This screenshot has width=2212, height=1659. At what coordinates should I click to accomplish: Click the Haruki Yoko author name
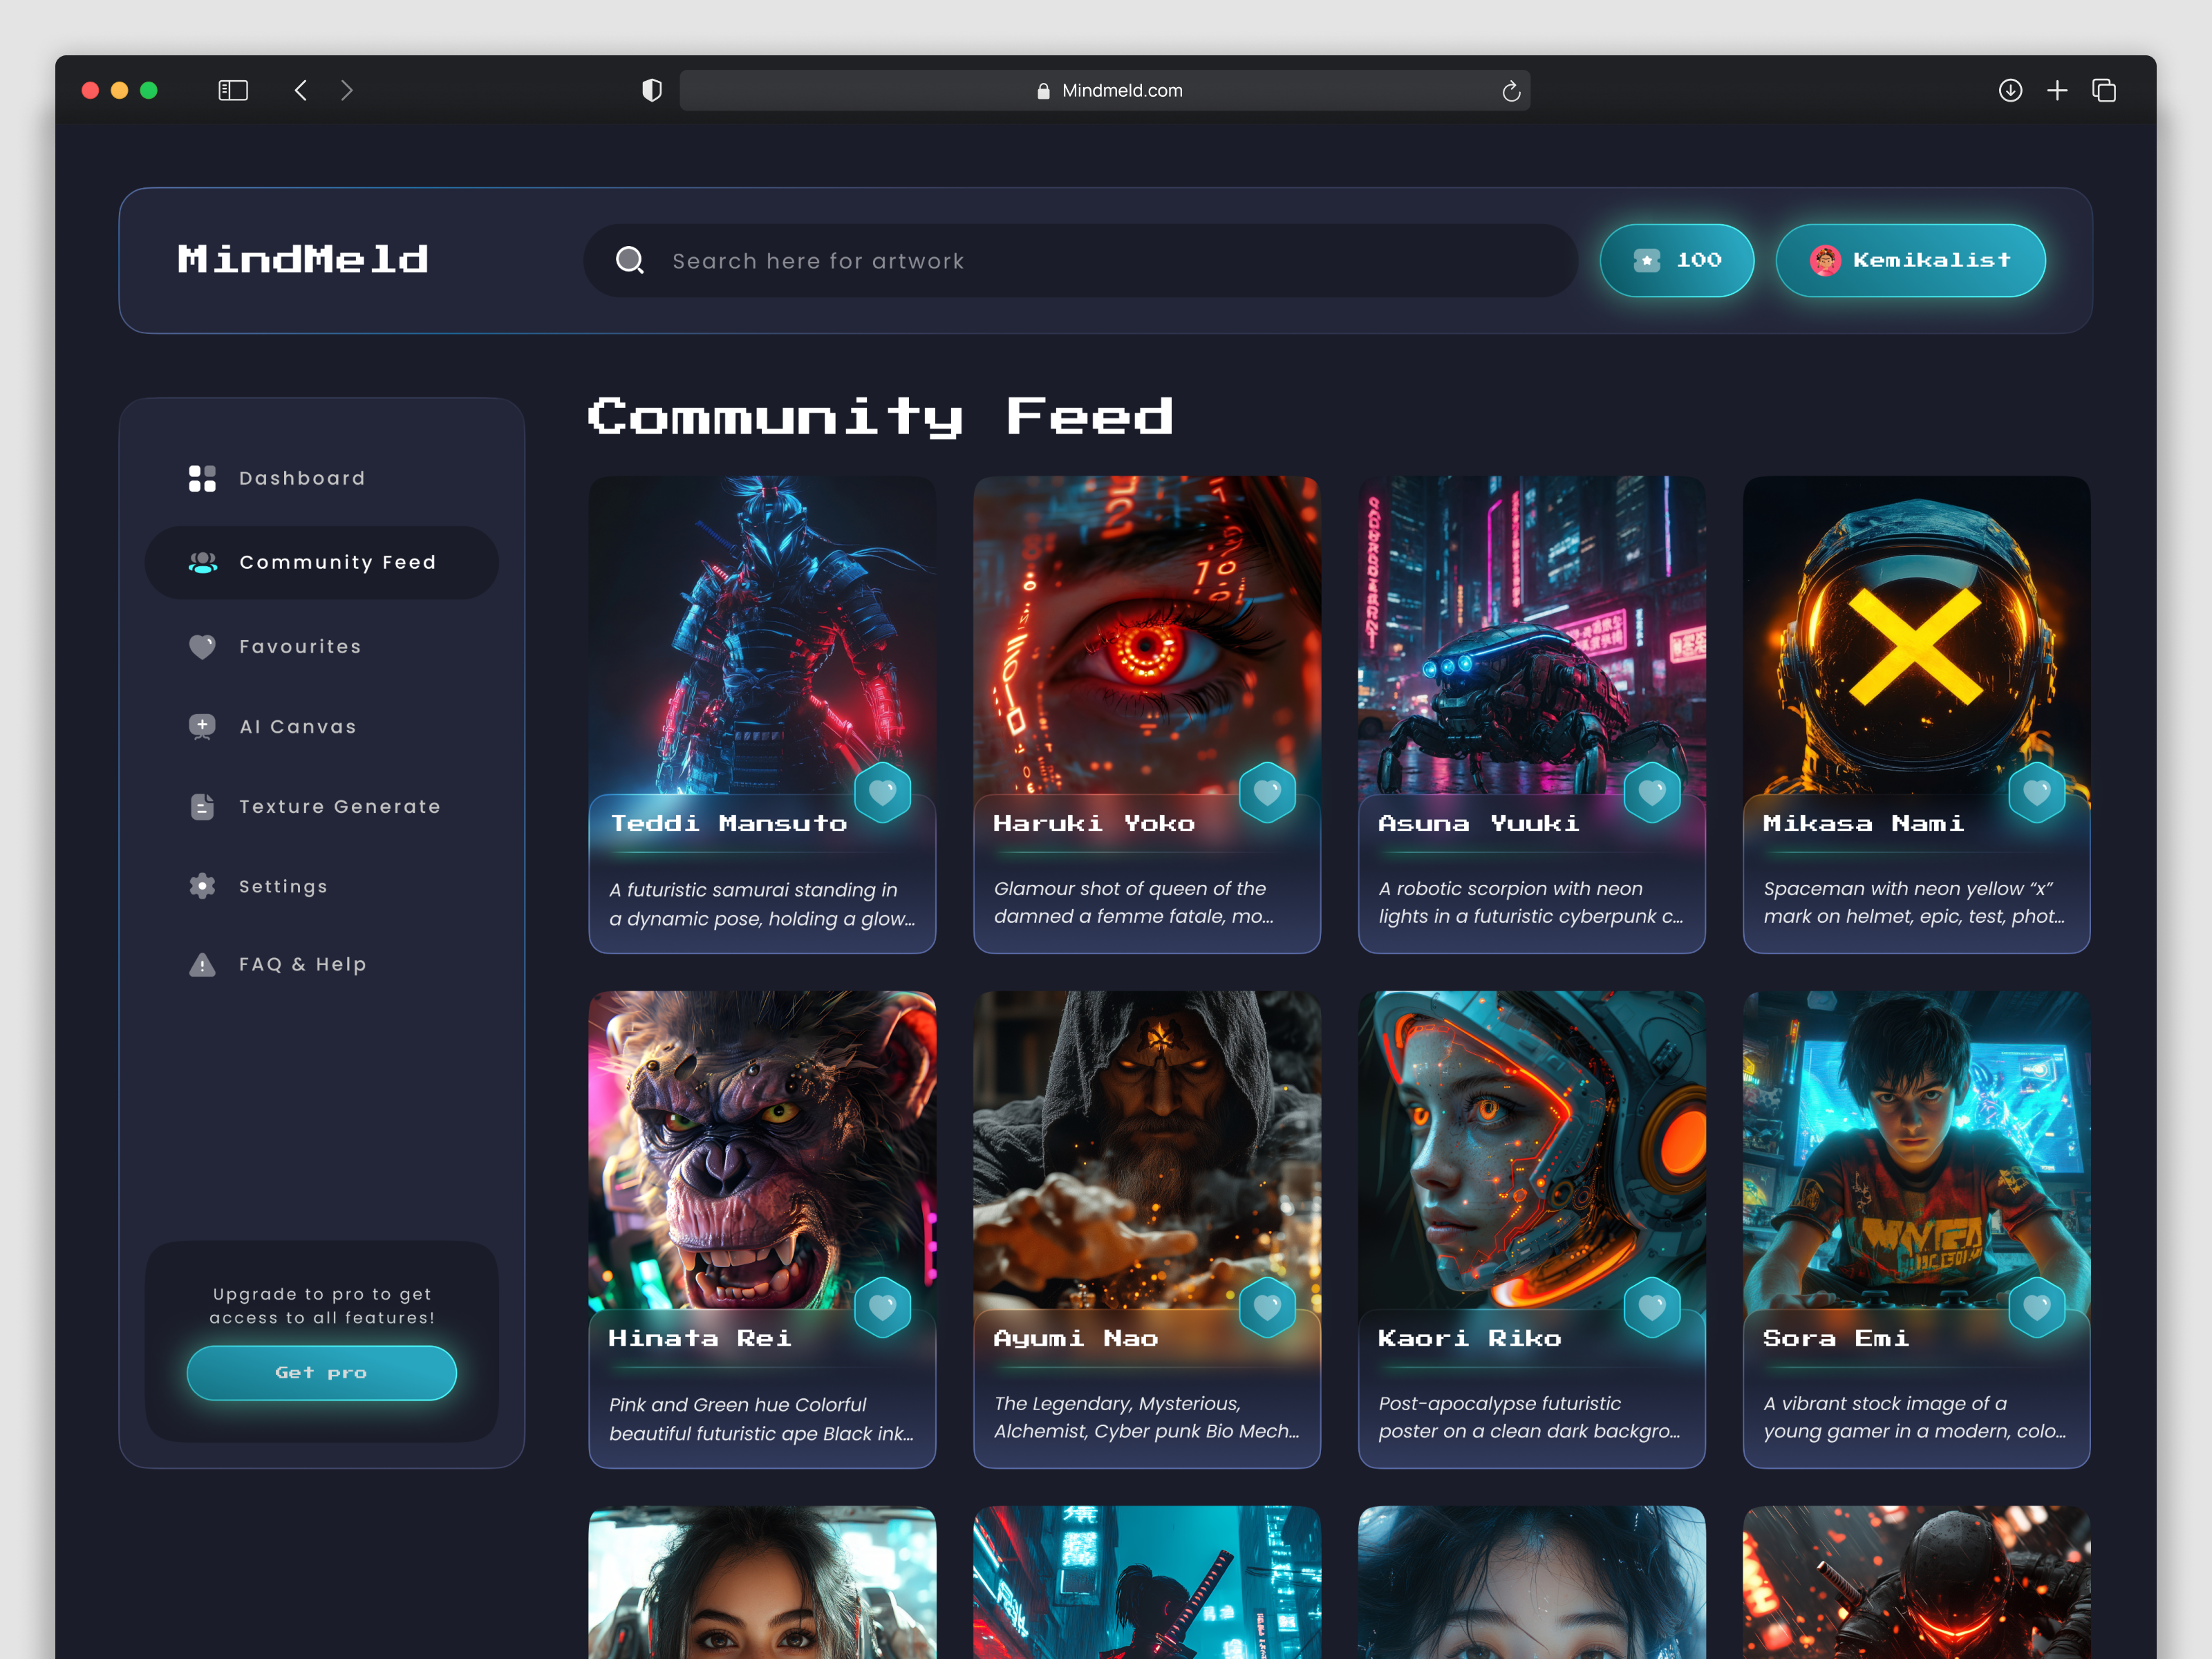pos(1094,823)
